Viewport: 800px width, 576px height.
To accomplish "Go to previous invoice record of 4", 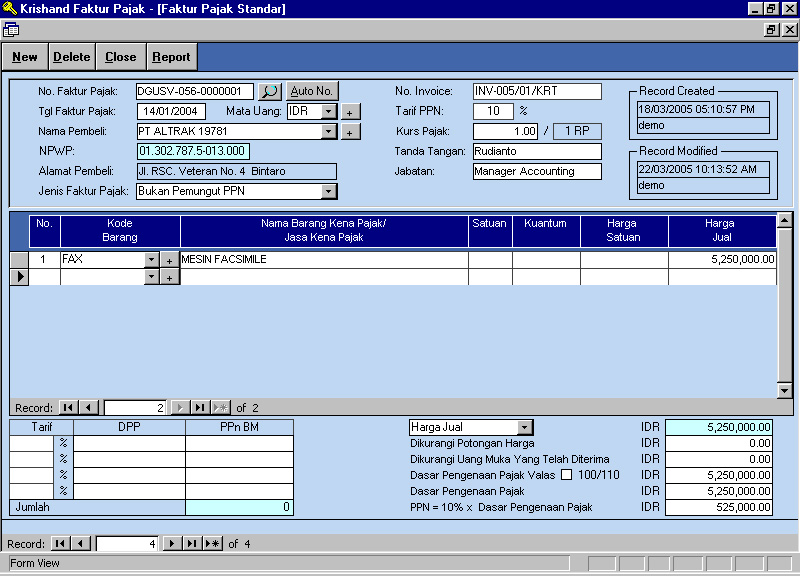I will (80, 543).
